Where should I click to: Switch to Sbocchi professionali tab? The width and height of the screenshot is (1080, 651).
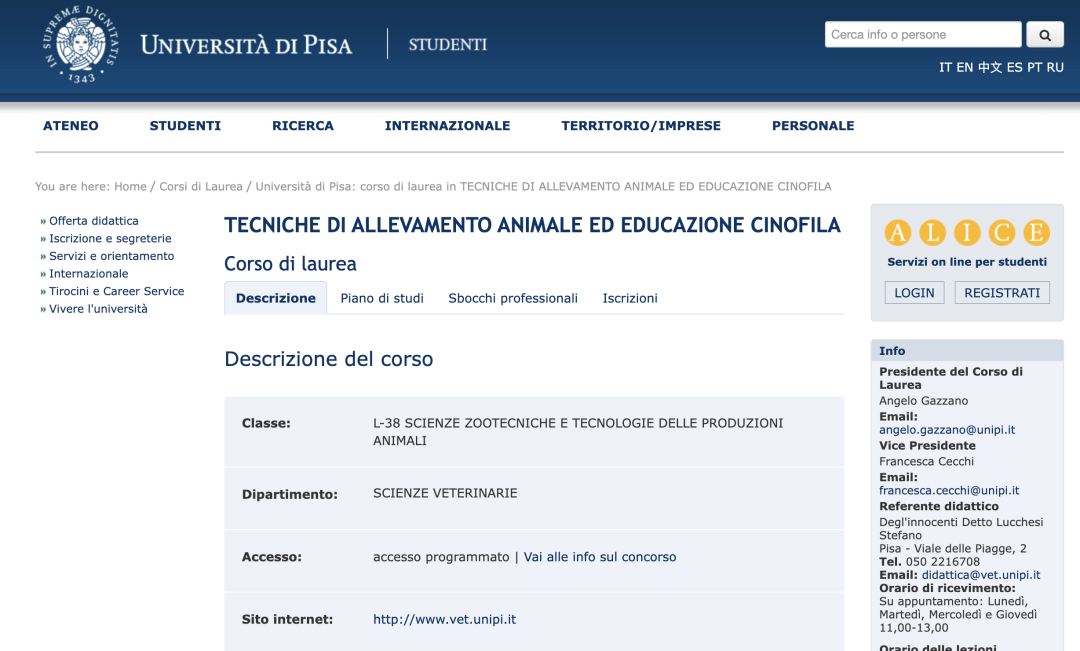pyautogui.click(x=512, y=298)
